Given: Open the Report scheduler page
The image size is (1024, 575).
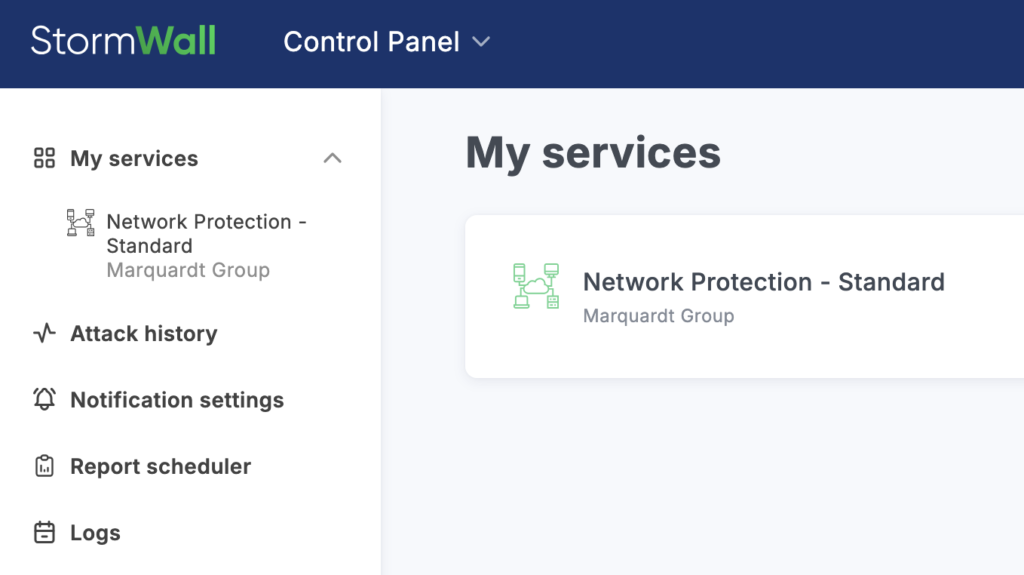Looking at the screenshot, I should point(160,466).
